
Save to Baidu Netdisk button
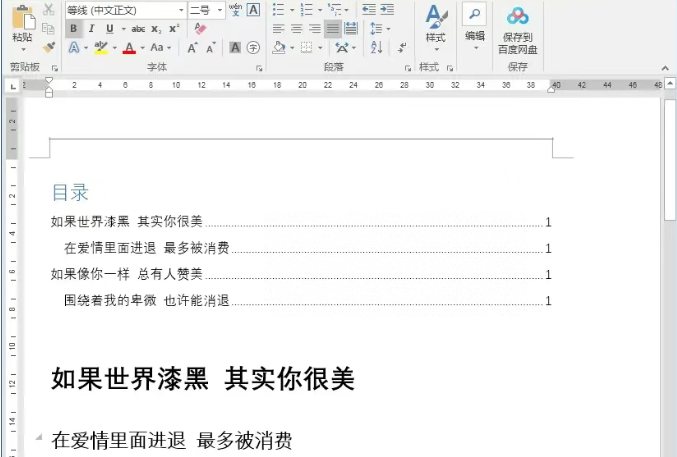pos(517,31)
